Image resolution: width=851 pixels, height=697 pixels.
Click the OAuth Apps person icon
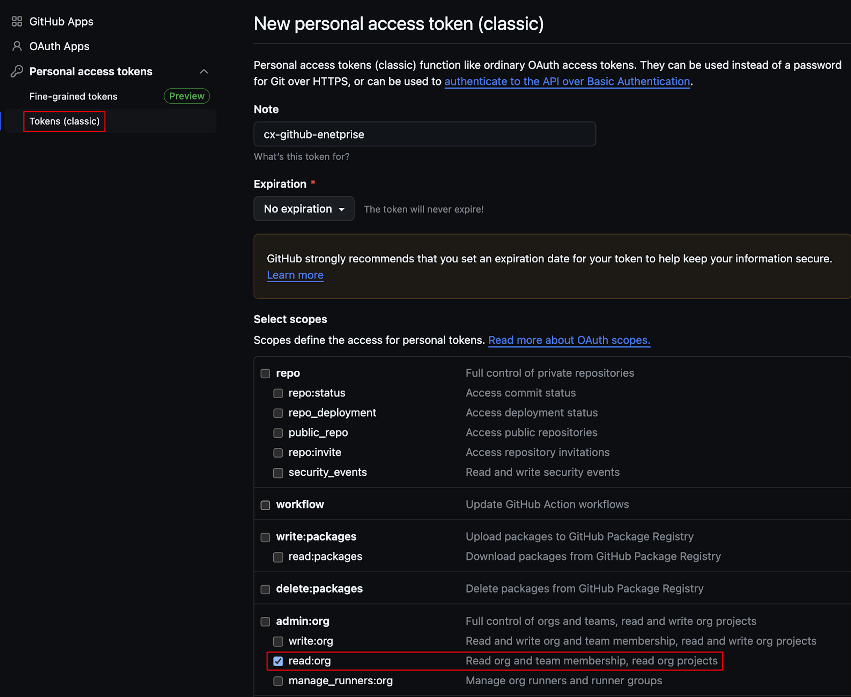point(17,46)
